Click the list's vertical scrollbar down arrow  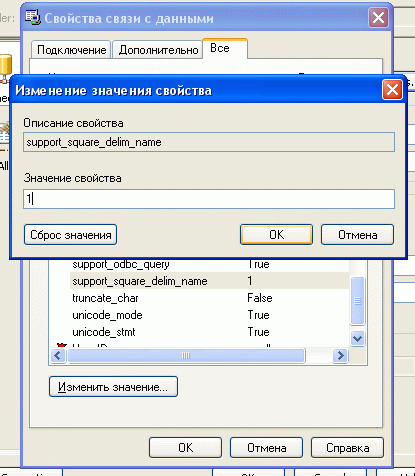[357, 339]
